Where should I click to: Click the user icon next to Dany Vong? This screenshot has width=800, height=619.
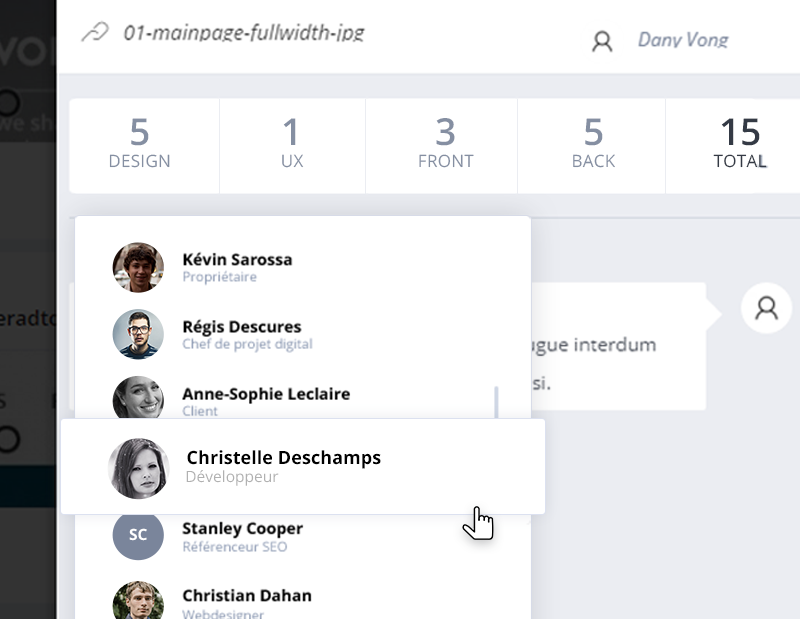point(602,41)
